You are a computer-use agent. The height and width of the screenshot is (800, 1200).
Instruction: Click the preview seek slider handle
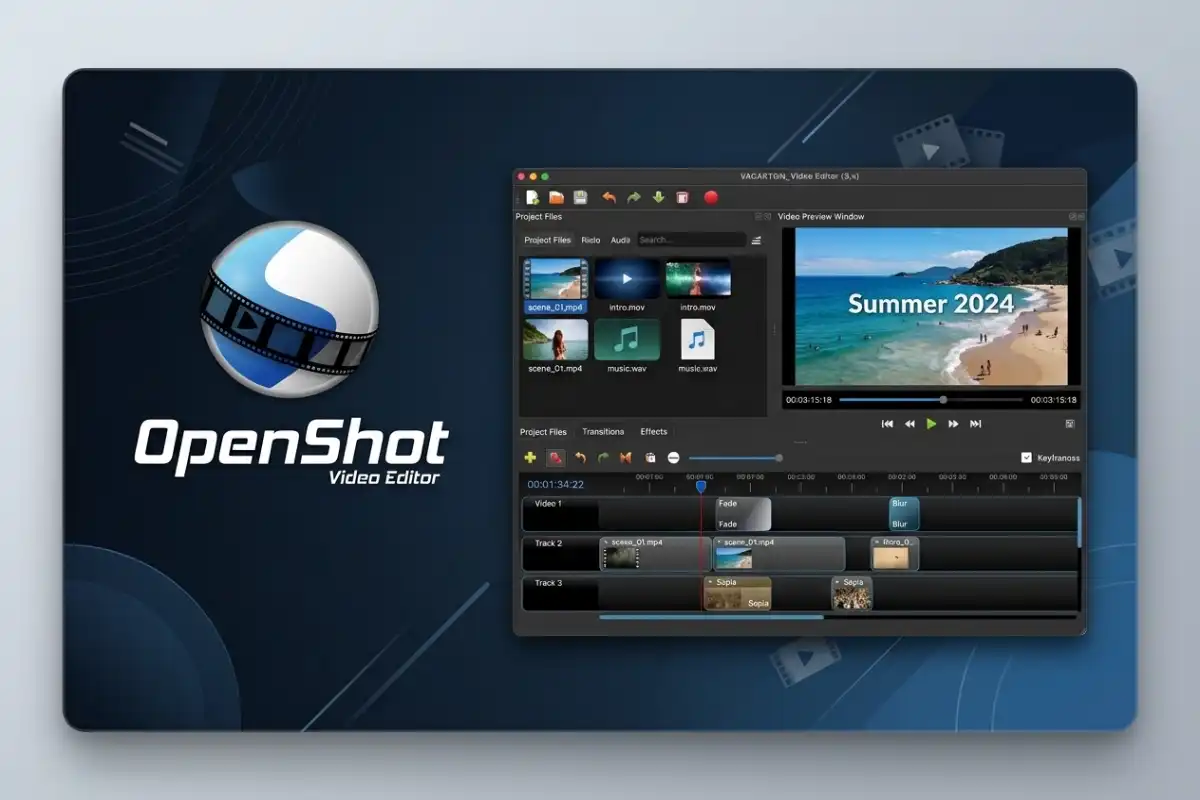point(943,399)
